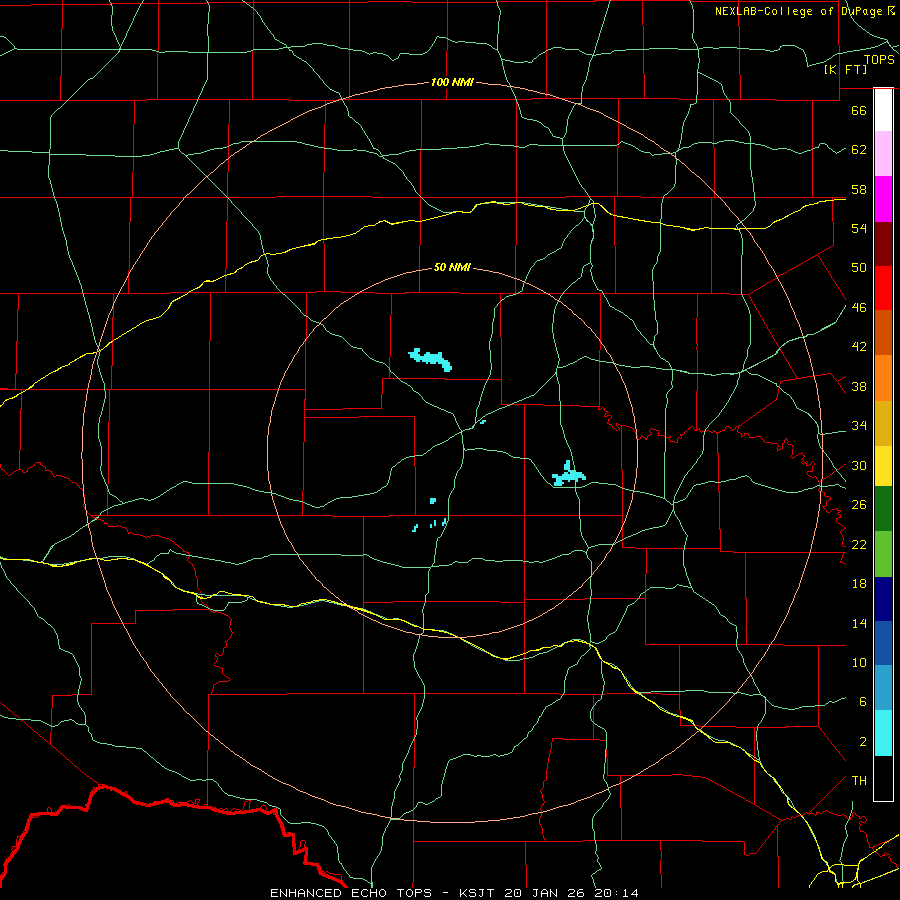Click the TH legend label

click(859, 781)
